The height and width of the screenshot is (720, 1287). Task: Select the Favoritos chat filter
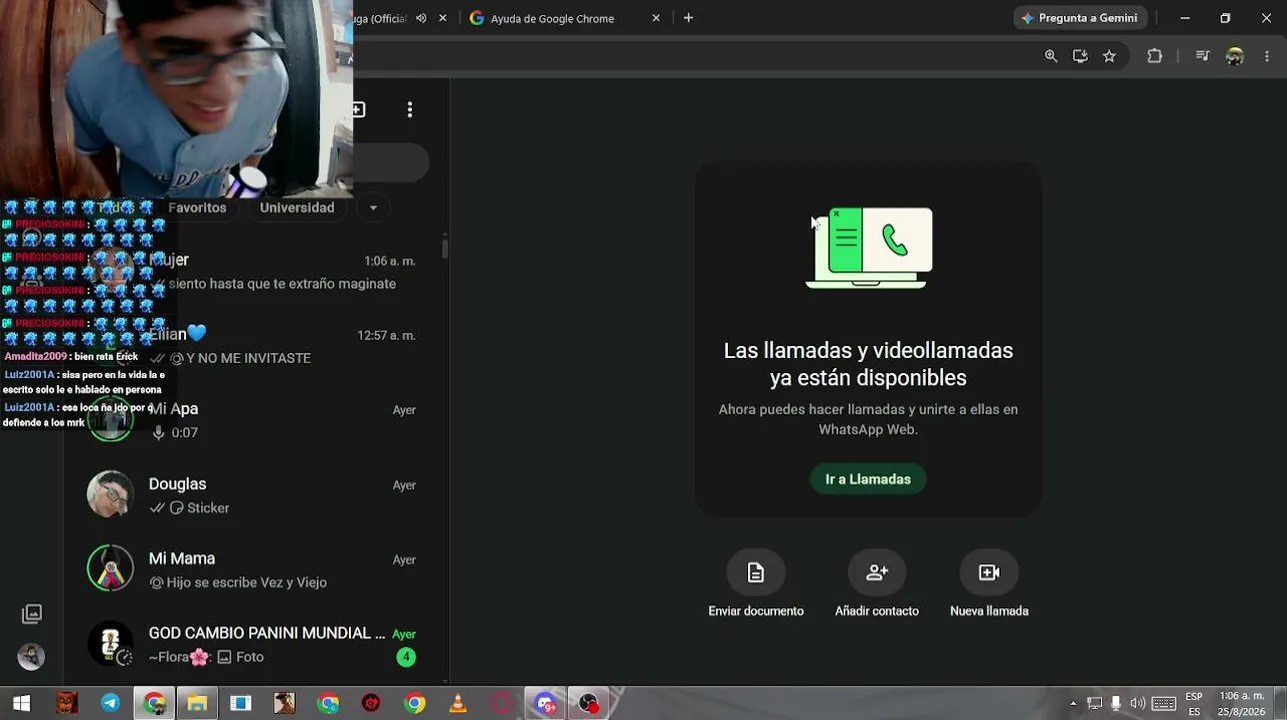[x=197, y=208]
